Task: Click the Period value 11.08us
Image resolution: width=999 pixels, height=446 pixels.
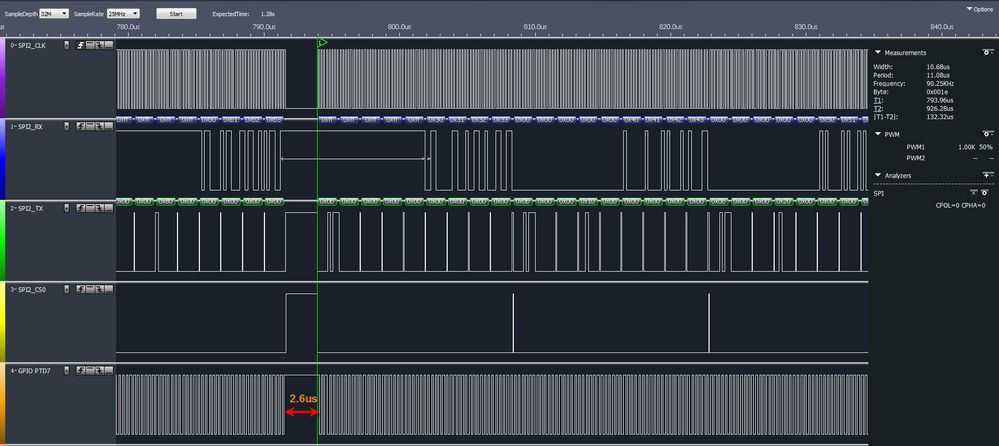Action: [x=938, y=75]
